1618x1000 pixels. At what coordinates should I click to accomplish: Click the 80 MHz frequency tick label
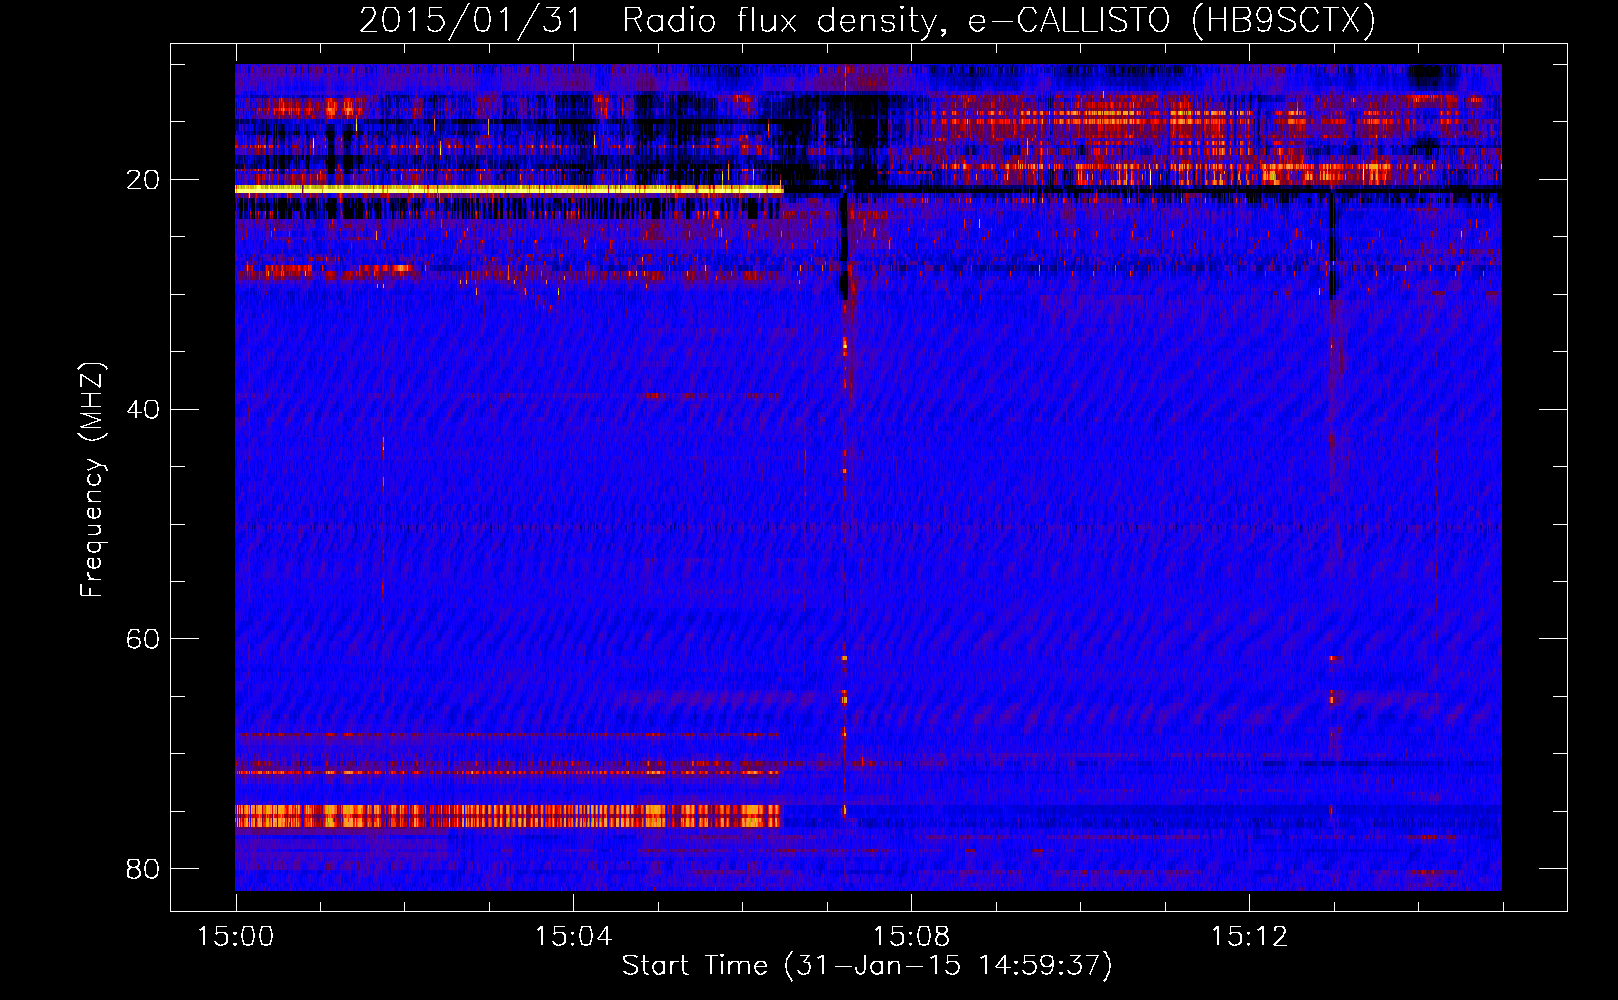[143, 868]
